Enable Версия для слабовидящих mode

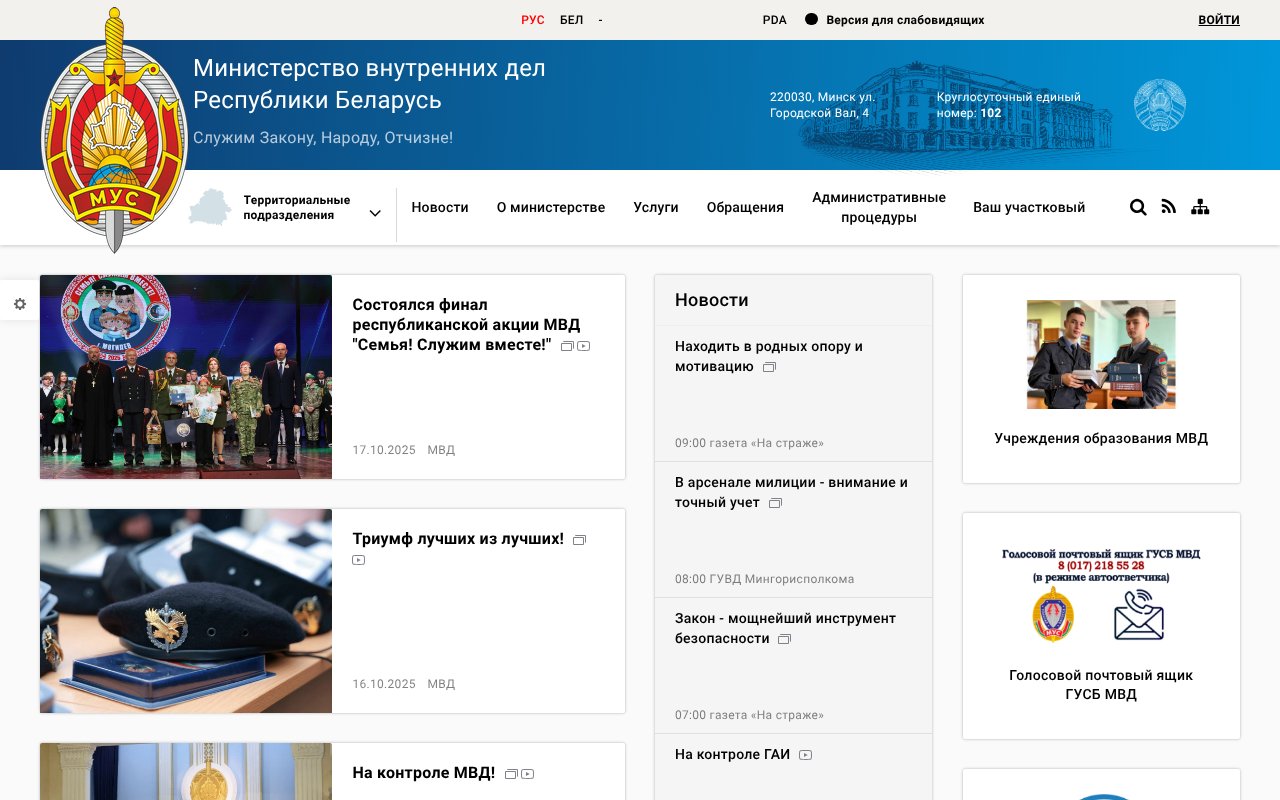[903, 19]
